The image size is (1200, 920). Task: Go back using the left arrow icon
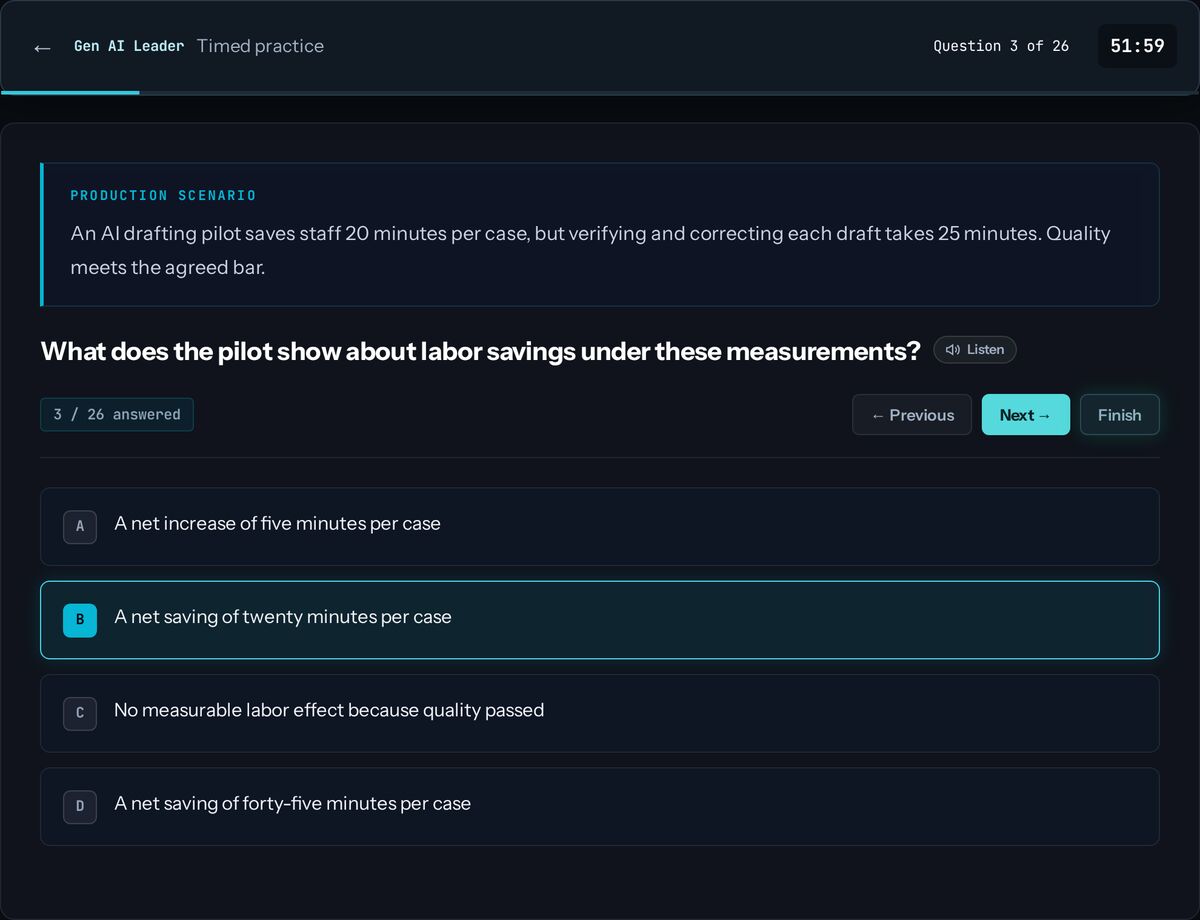coord(42,47)
